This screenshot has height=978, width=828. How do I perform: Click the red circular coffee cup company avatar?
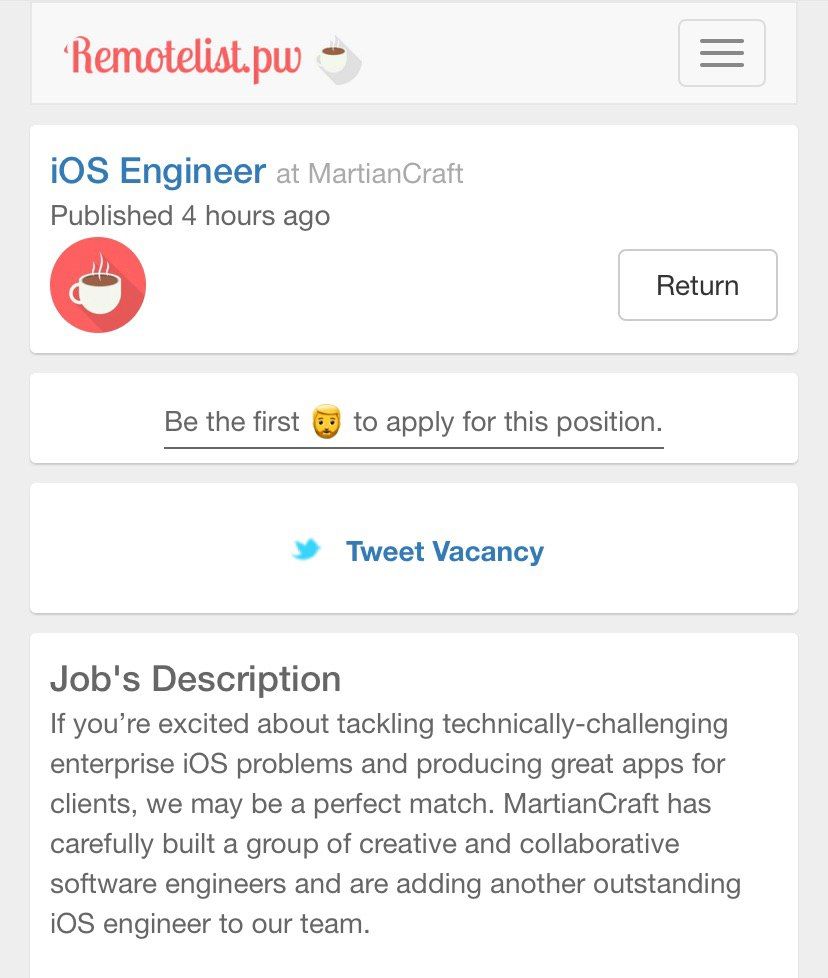(98, 285)
